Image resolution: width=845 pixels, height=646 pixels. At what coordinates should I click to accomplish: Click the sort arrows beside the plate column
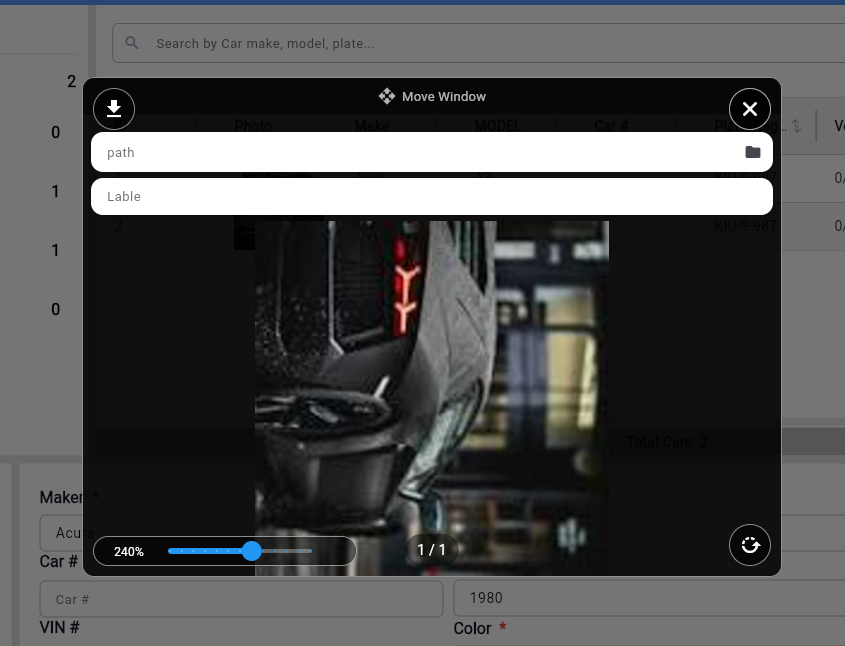(x=796, y=126)
